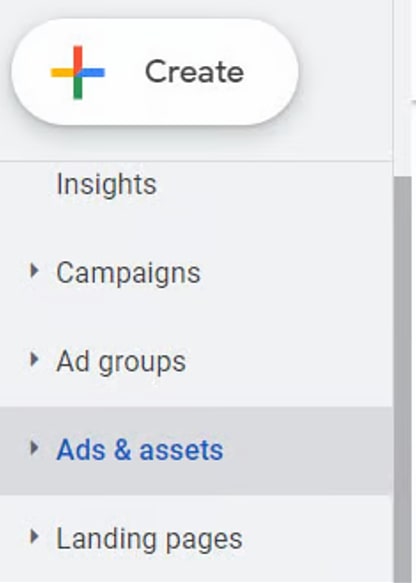Open the Insights page
This screenshot has height=583, width=416.
[x=106, y=184]
